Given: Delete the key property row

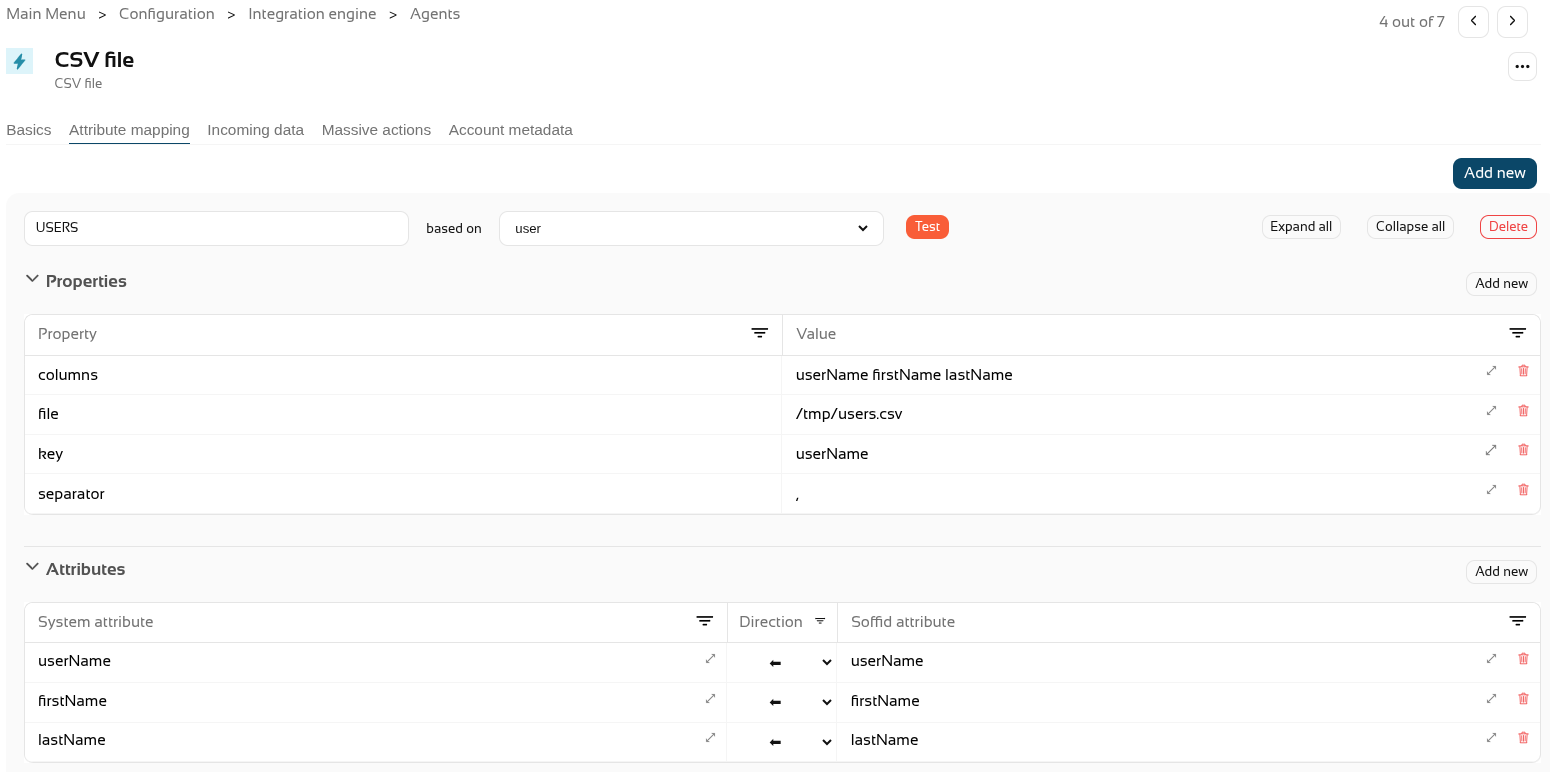Looking at the screenshot, I should pos(1524,450).
